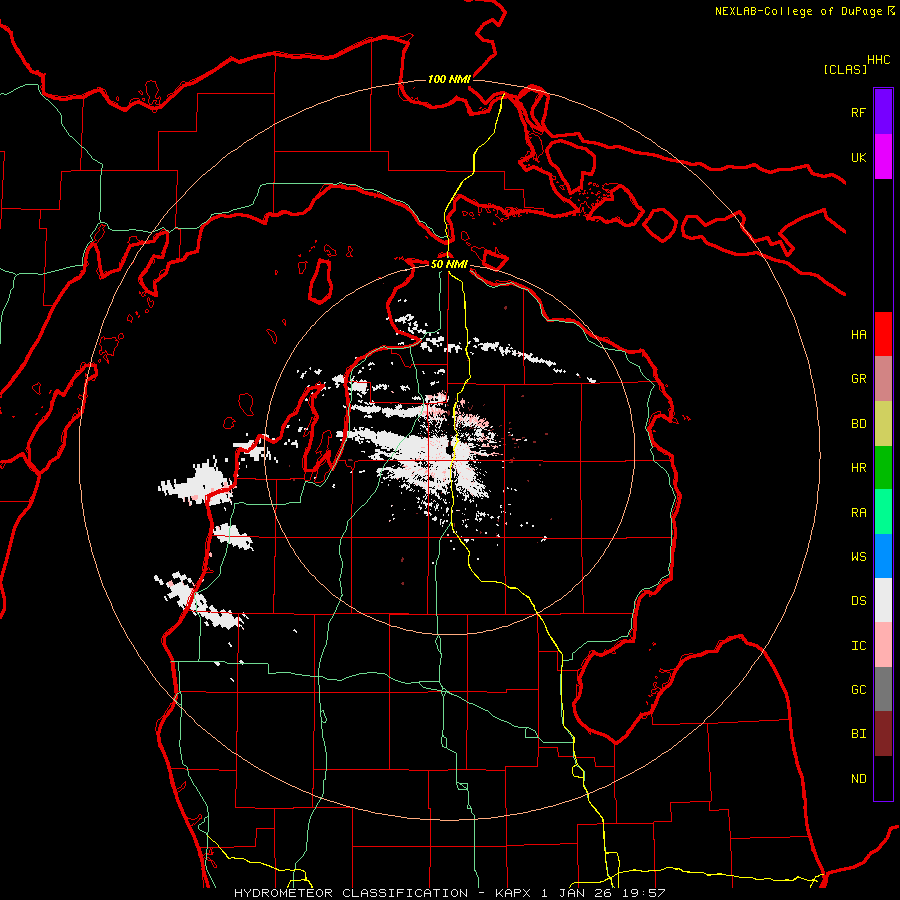Select the BD legend label

[x=859, y=424]
